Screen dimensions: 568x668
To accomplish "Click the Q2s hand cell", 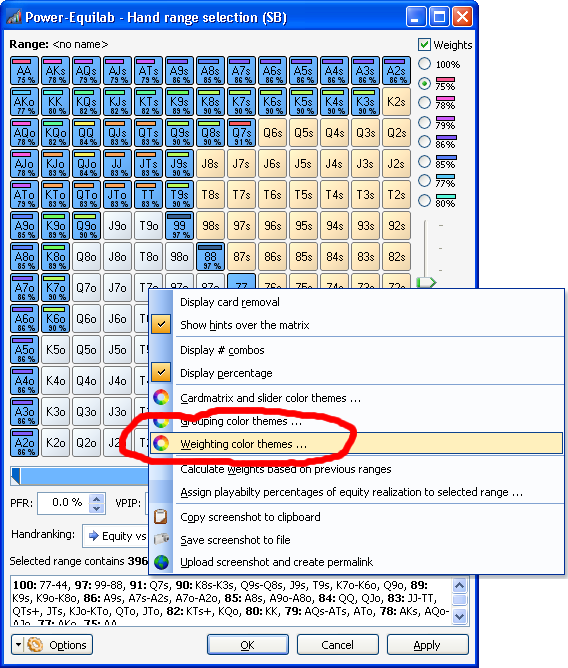I will 396,133.
